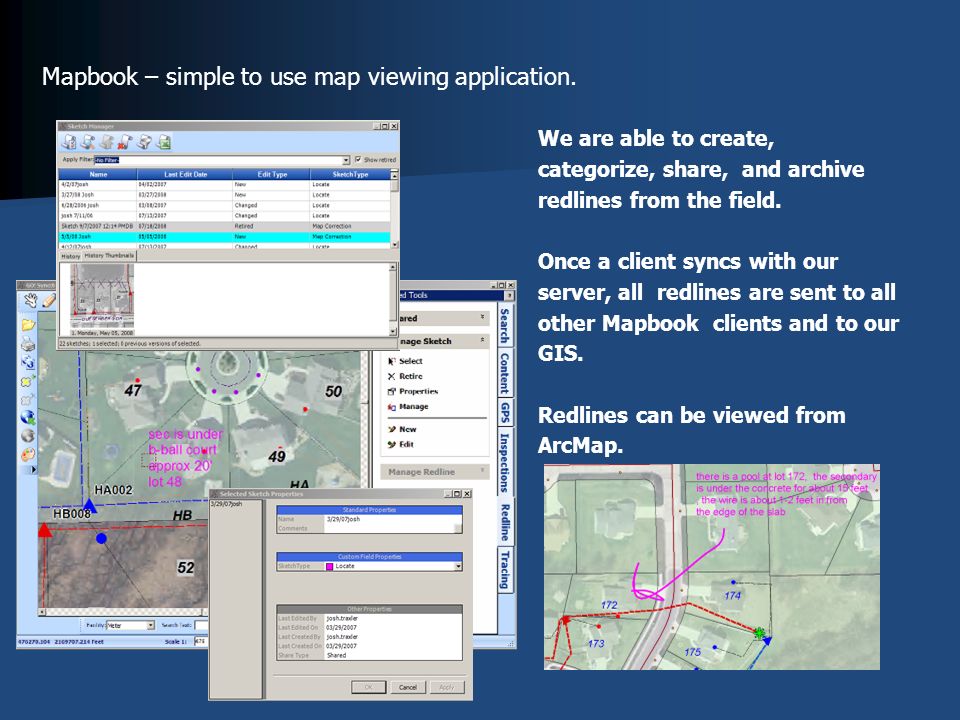Switch to the History tab
This screenshot has width=960, height=720.
[70, 256]
